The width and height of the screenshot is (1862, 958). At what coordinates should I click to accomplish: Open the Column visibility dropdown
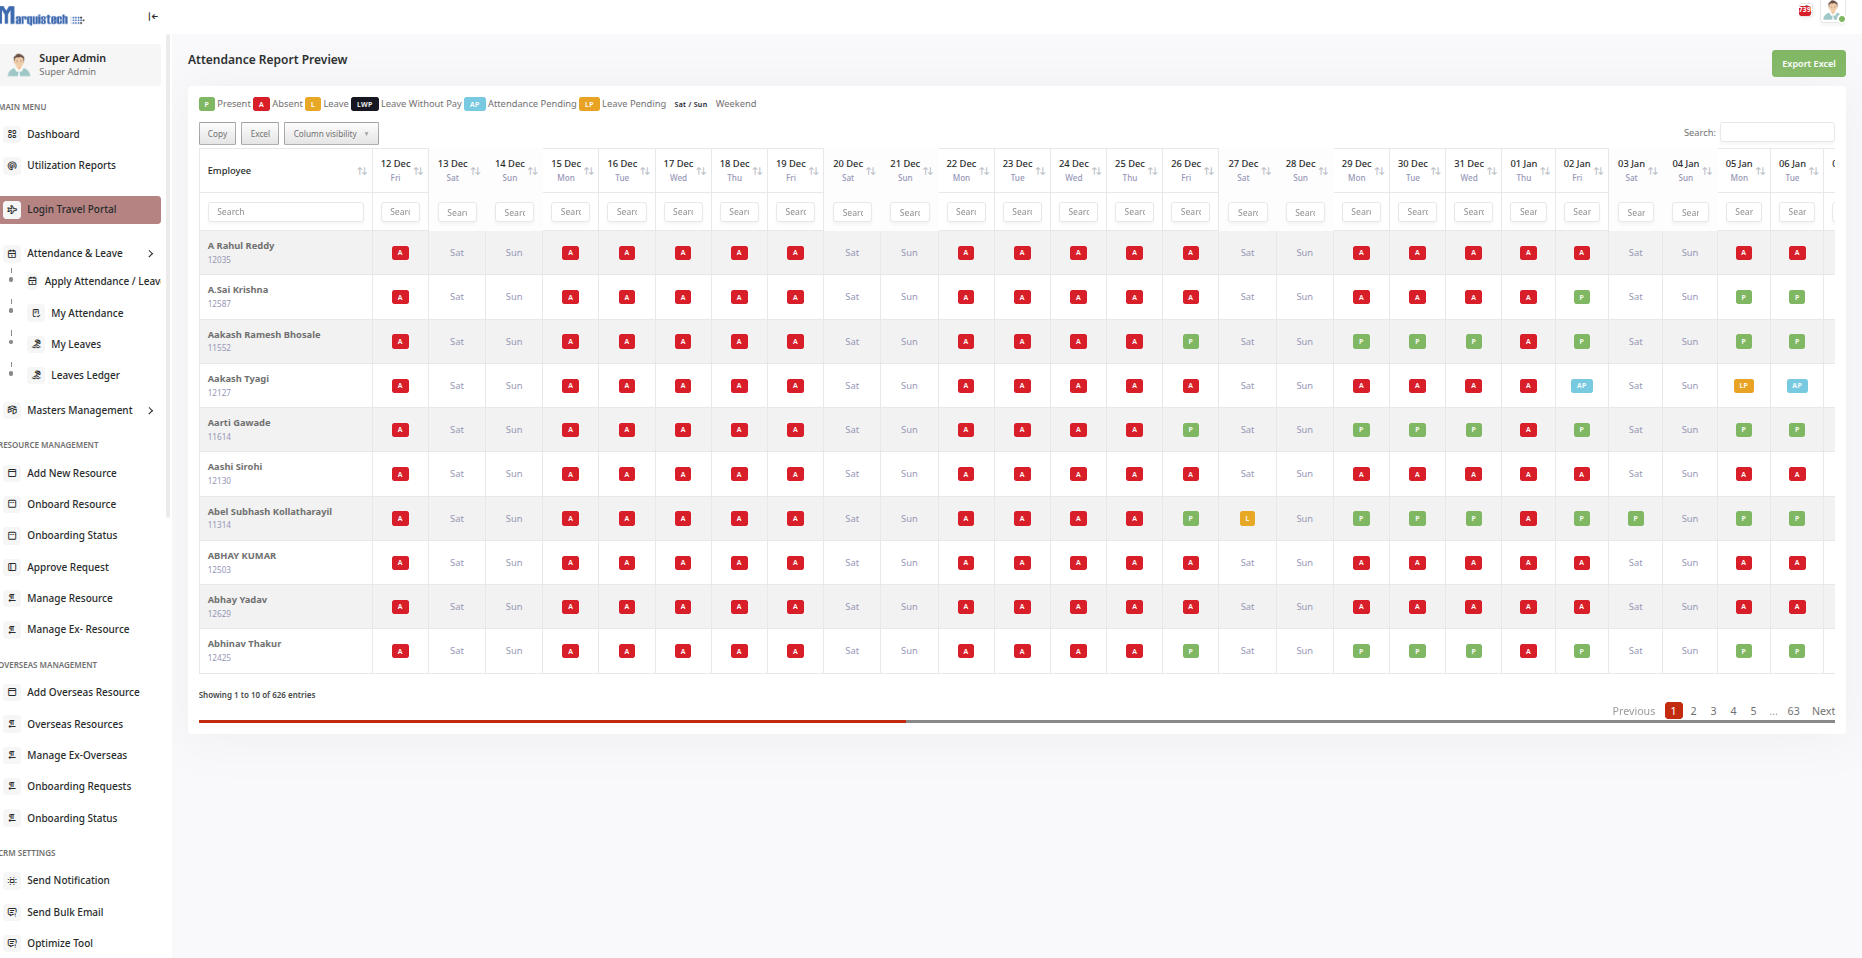point(330,134)
